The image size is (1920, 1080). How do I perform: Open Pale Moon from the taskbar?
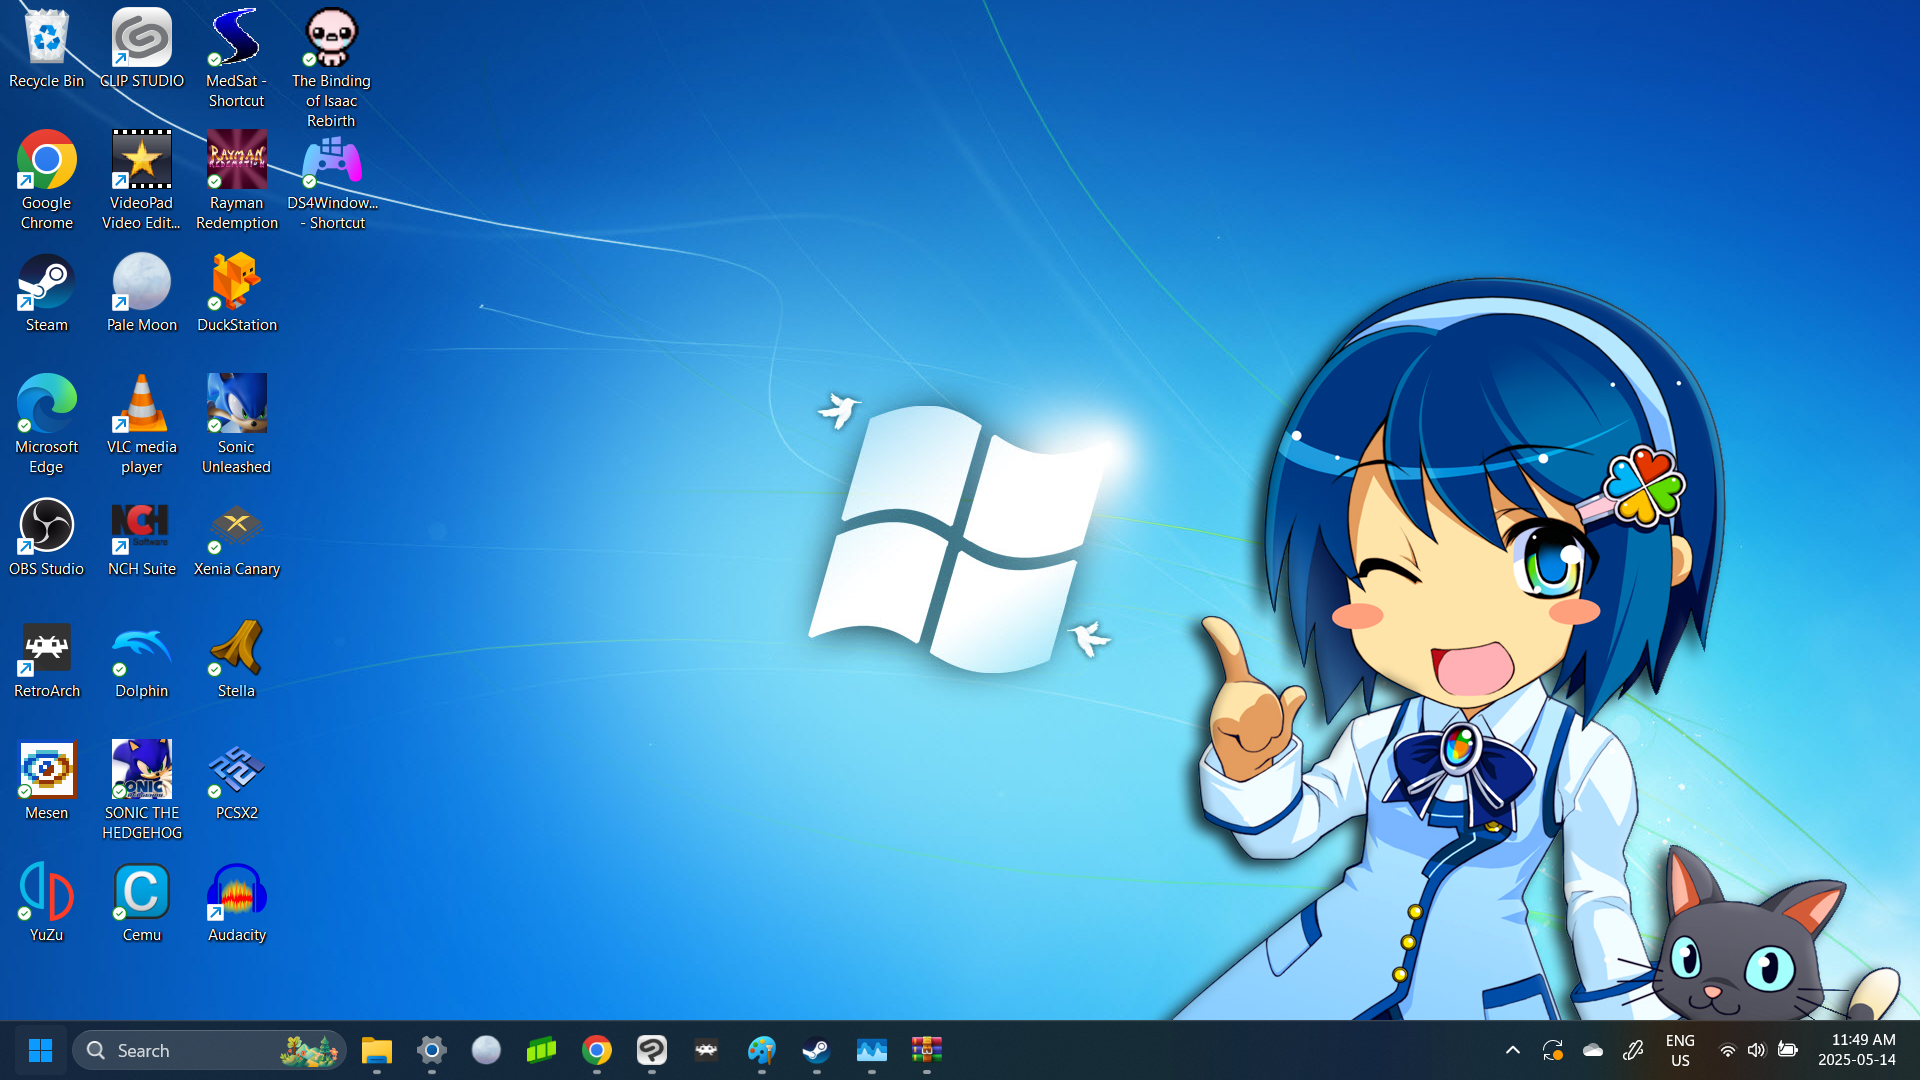[486, 1050]
